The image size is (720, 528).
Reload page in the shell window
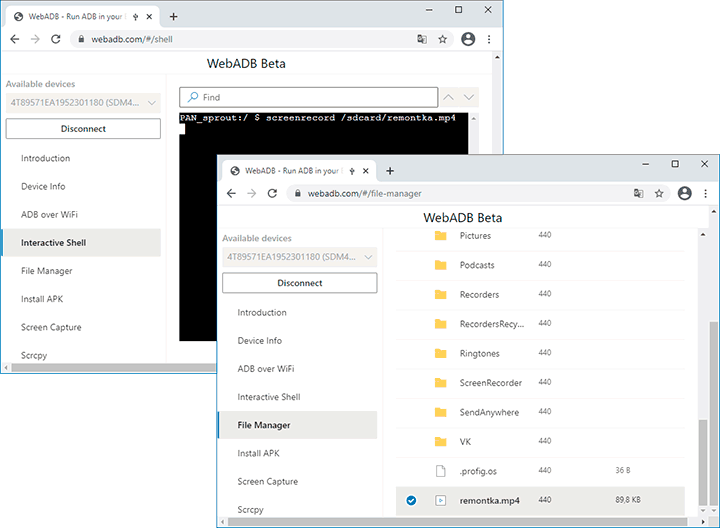(56, 39)
